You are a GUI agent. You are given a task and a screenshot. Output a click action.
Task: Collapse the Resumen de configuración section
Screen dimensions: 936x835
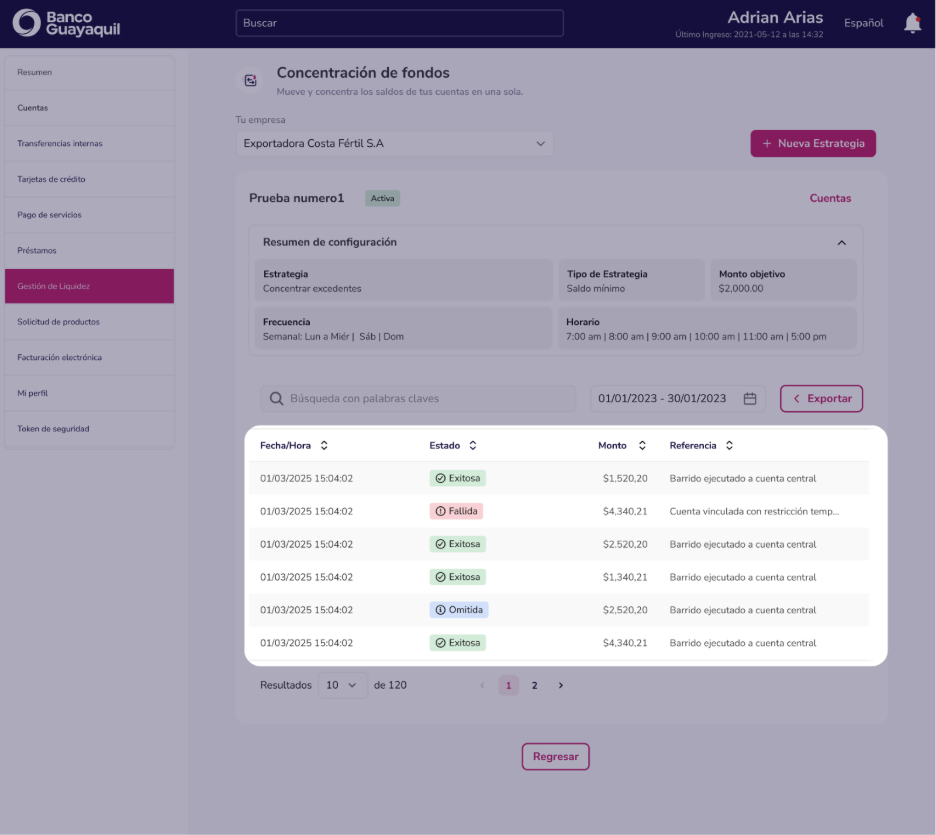click(842, 242)
